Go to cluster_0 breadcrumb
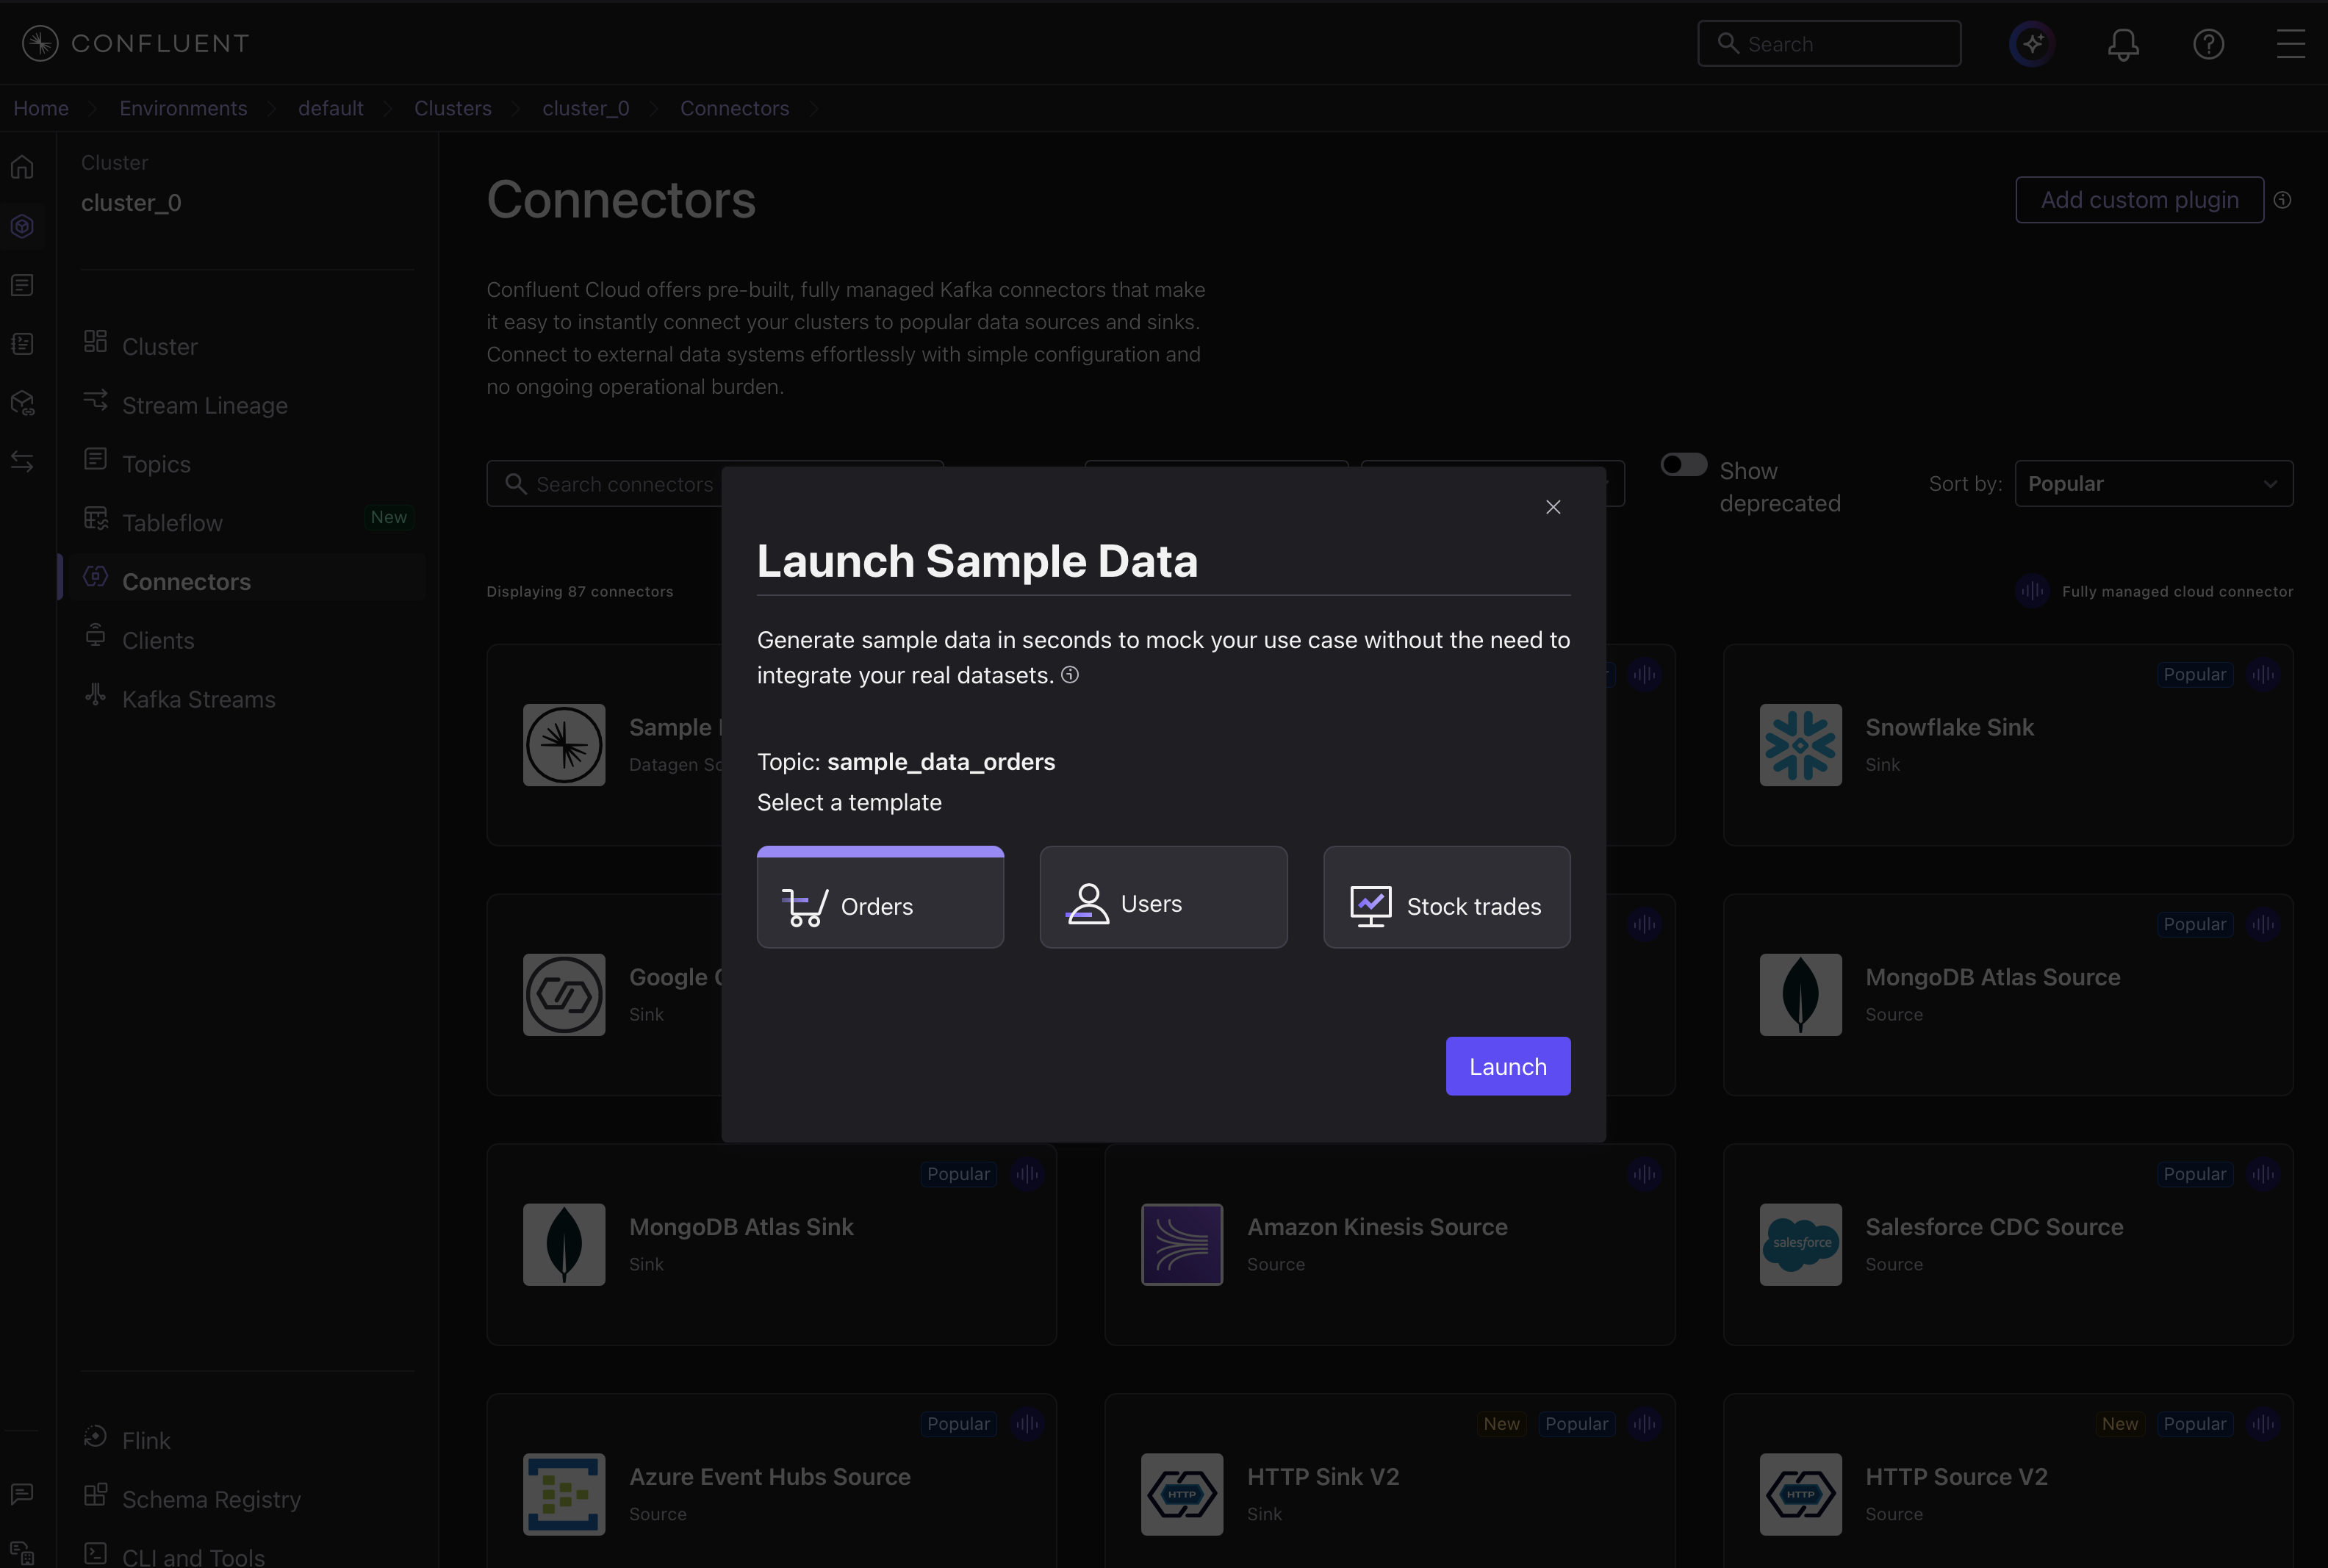The image size is (2328, 1568). point(586,108)
